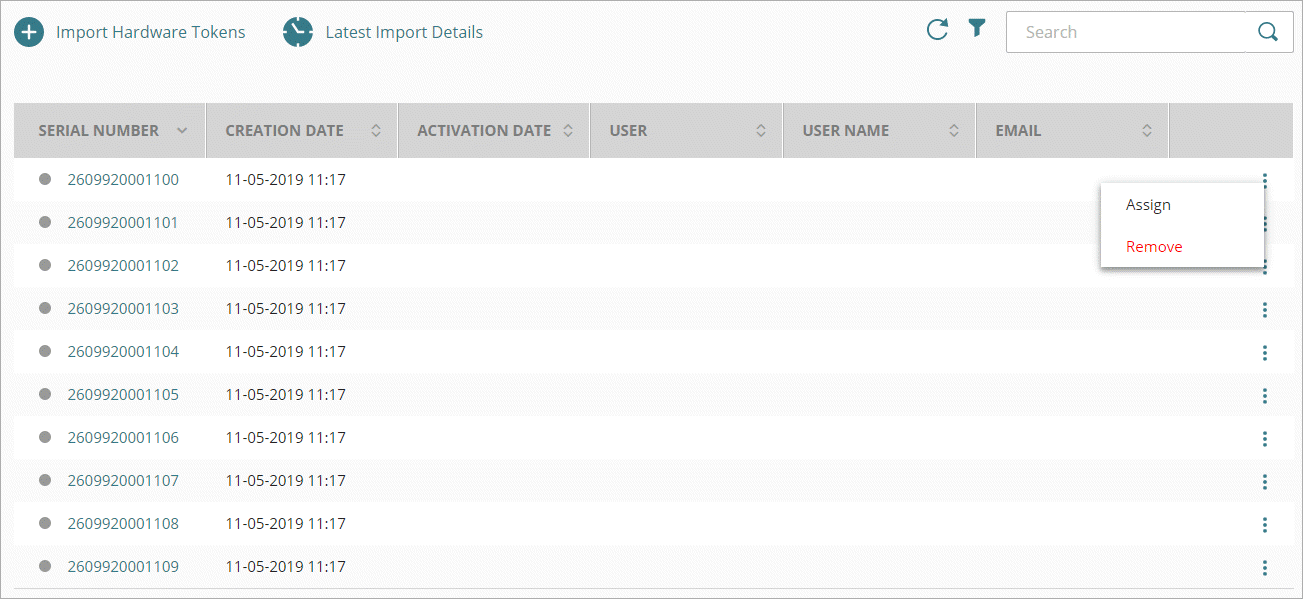This screenshot has width=1303, height=599.
Task: Click status dot of token 2609920001102
Action: point(45,265)
